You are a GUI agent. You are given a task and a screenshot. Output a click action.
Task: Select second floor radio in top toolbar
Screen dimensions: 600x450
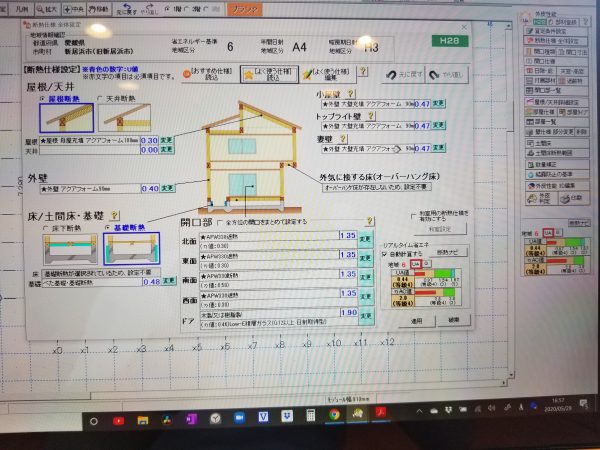(188, 8)
